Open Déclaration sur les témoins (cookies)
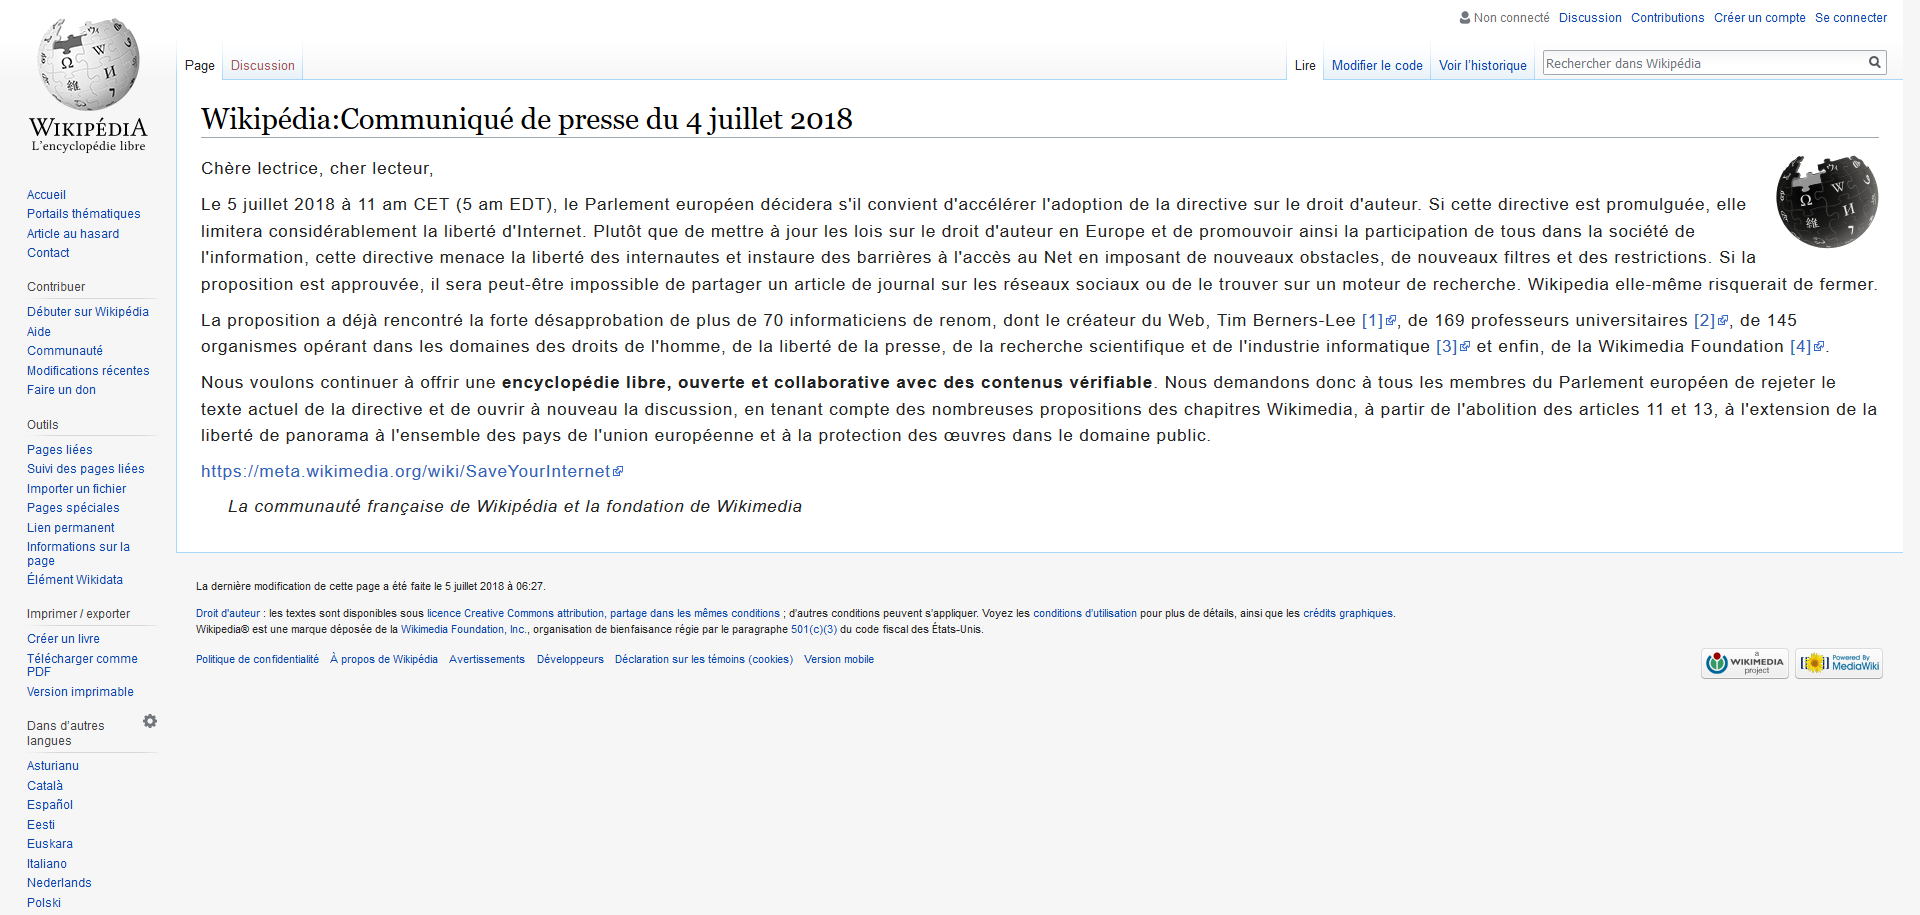Viewport: 1920px width, 915px height. pos(704,660)
